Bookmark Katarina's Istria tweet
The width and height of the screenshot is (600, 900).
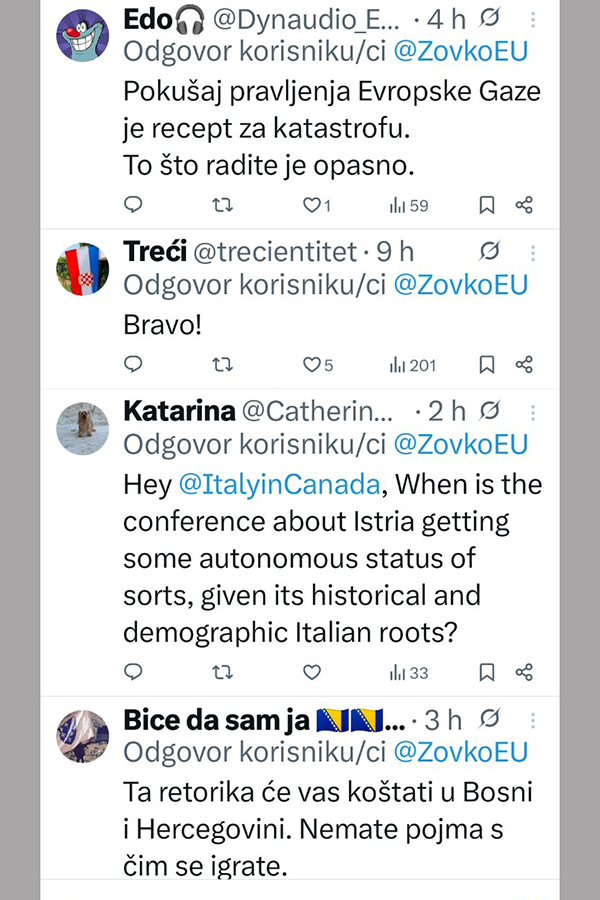[487, 672]
